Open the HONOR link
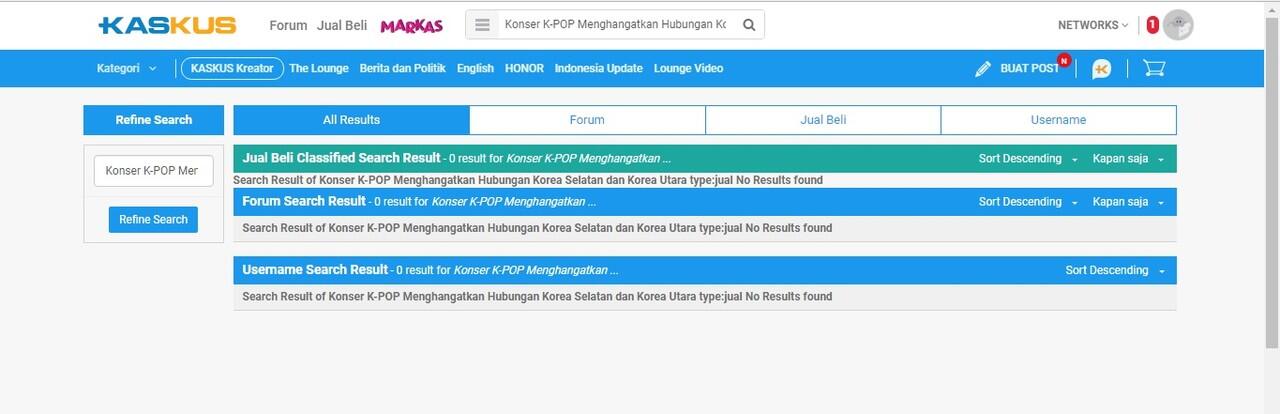This screenshot has width=1280, height=414. tap(524, 68)
